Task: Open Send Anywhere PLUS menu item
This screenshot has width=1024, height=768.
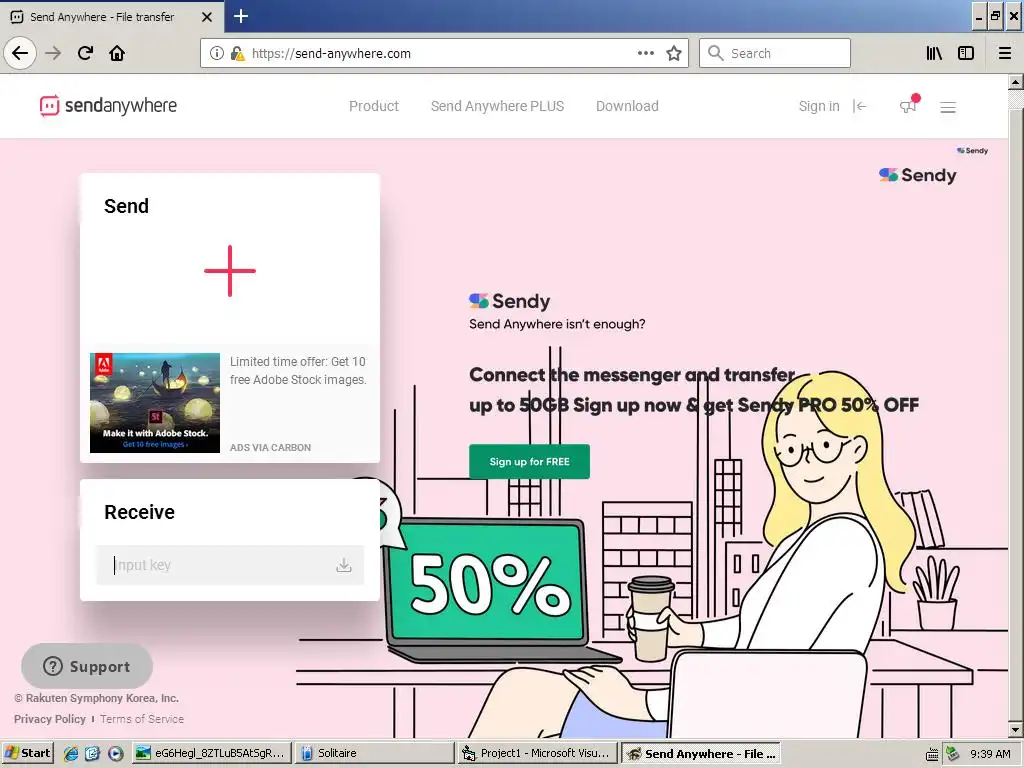Action: pyautogui.click(x=497, y=106)
